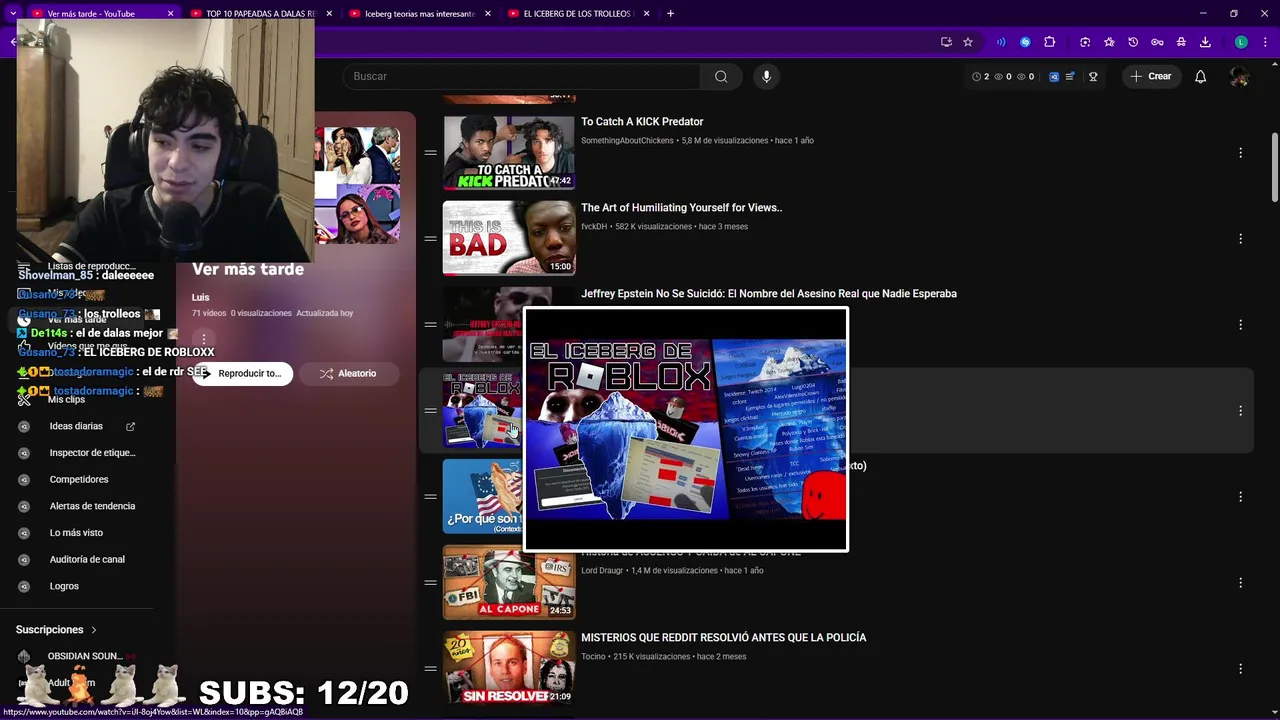Image resolution: width=1280 pixels, height=720 pixels.
Task: Open the tab search dropdown arrow
Action: pos(13,13)
